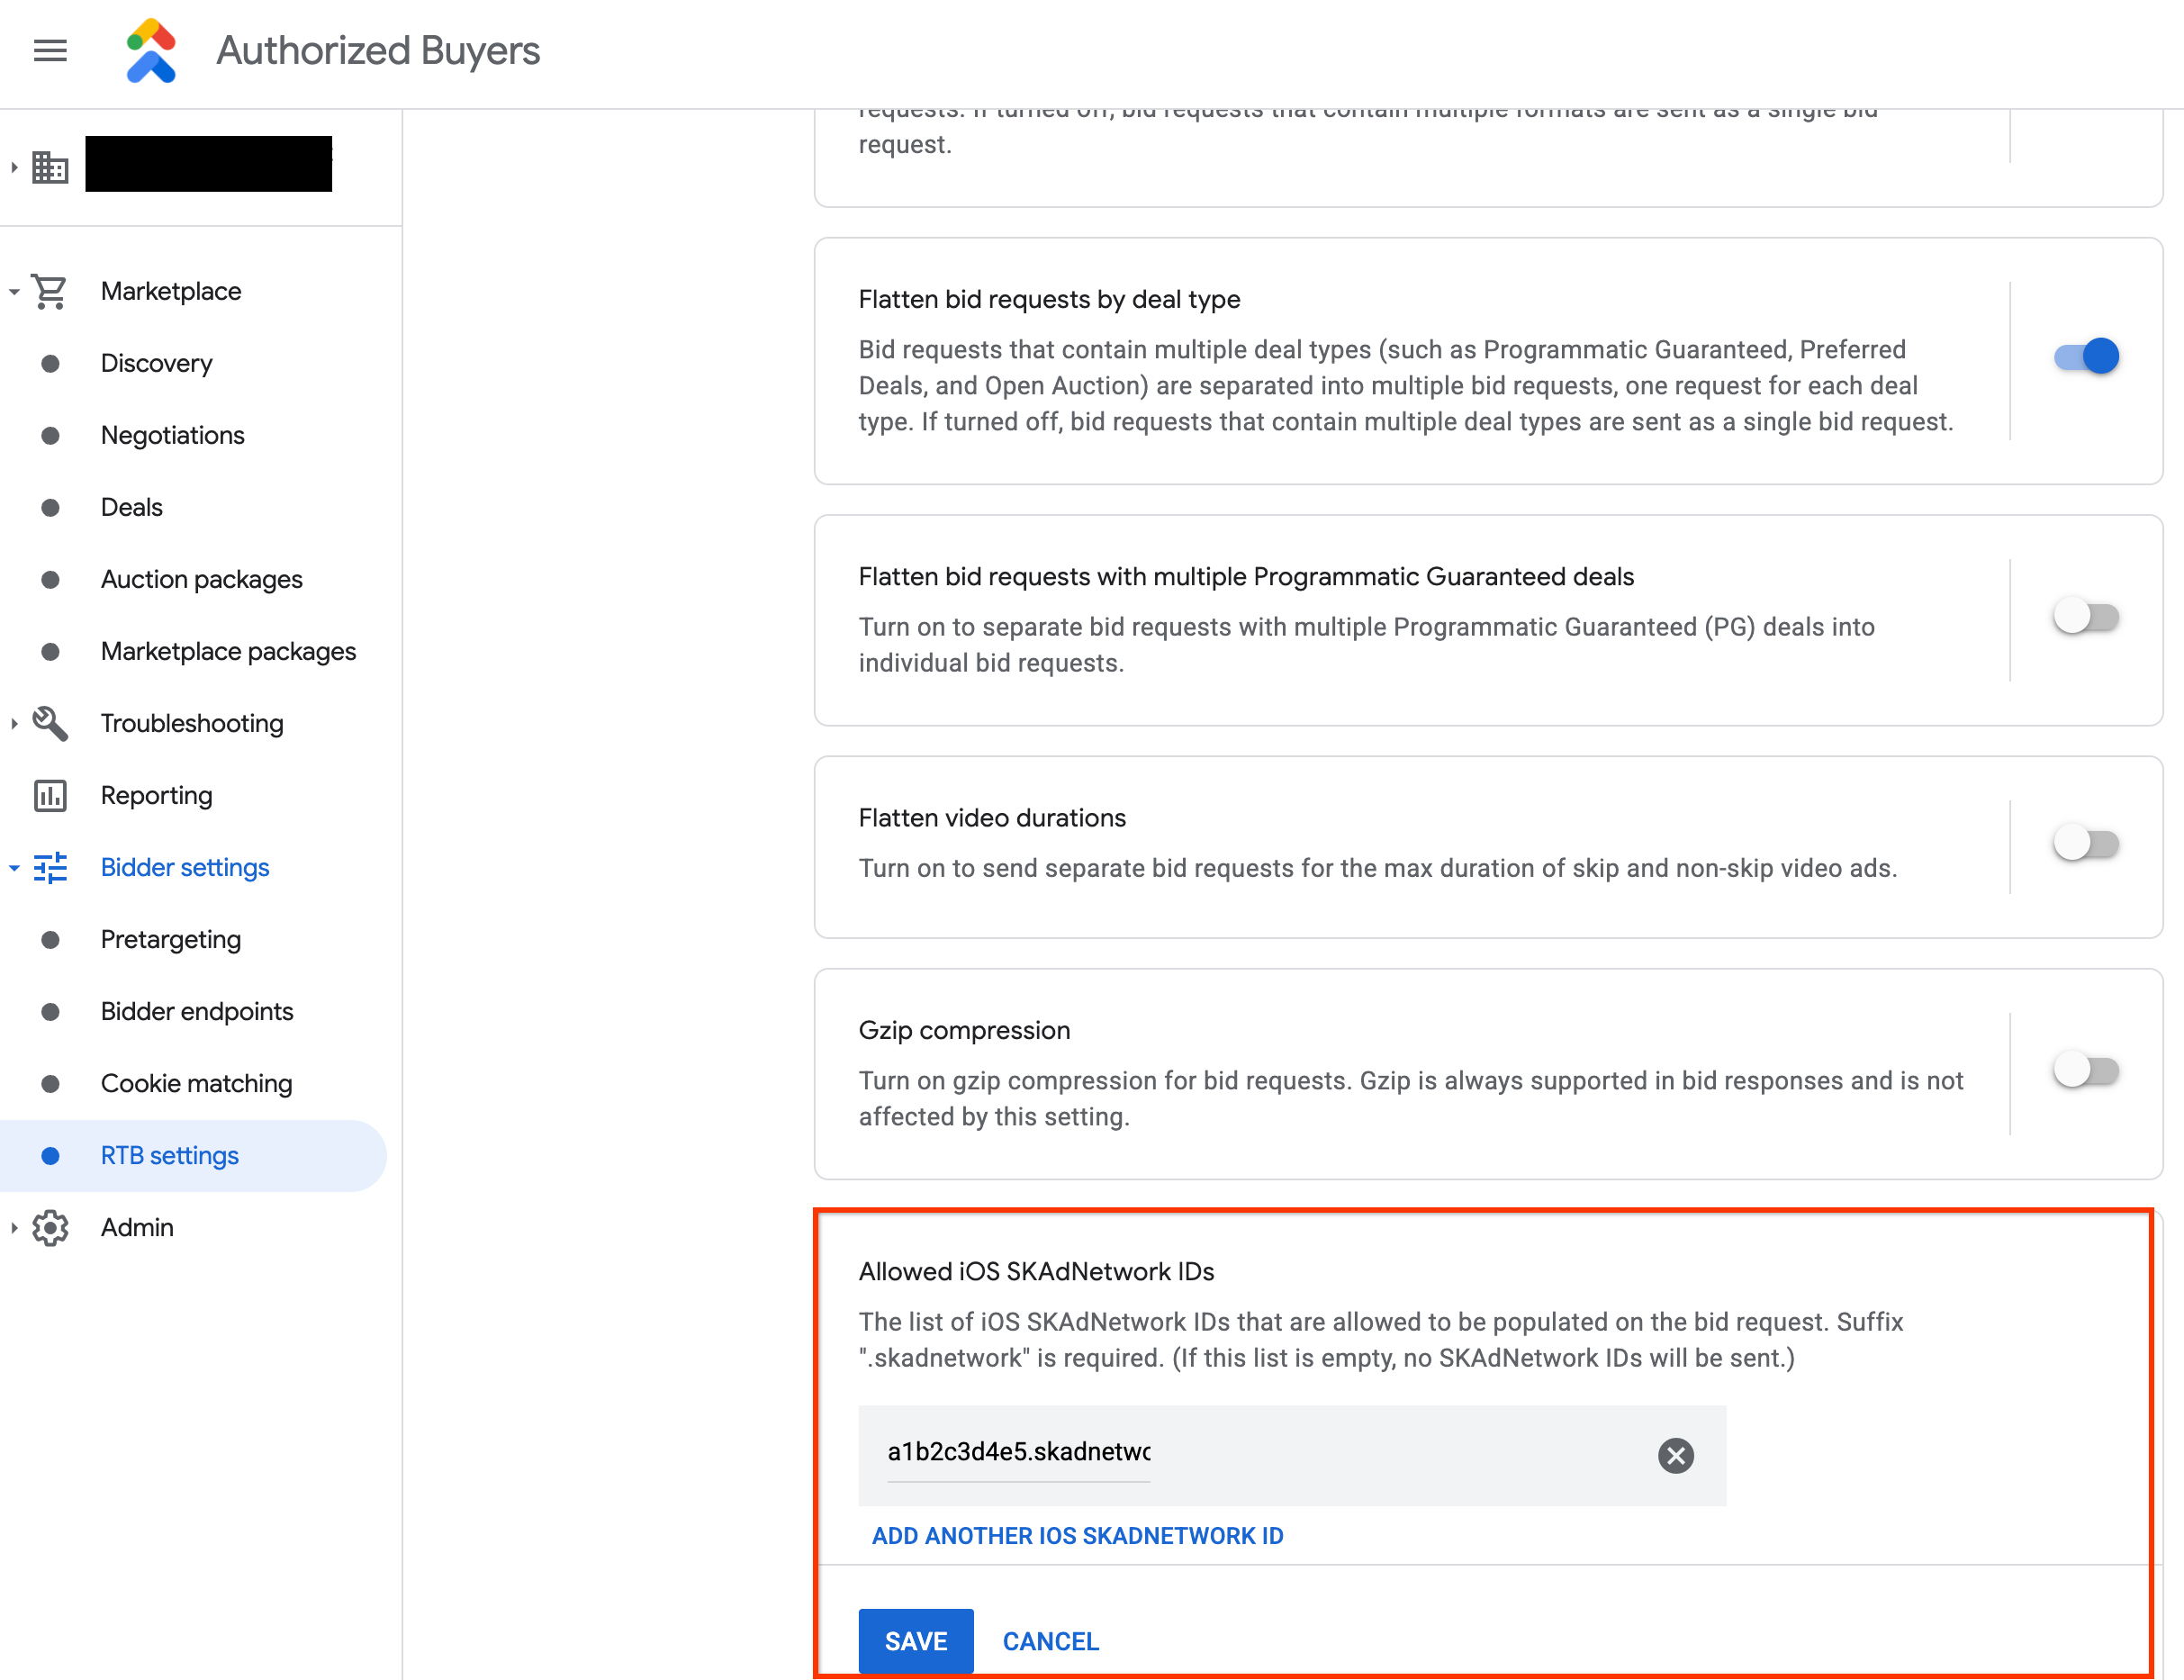This screenshot has width=2184, height=1680.
Task: Click the Authorized Buyers logo
Action: (x=151, y=50)
